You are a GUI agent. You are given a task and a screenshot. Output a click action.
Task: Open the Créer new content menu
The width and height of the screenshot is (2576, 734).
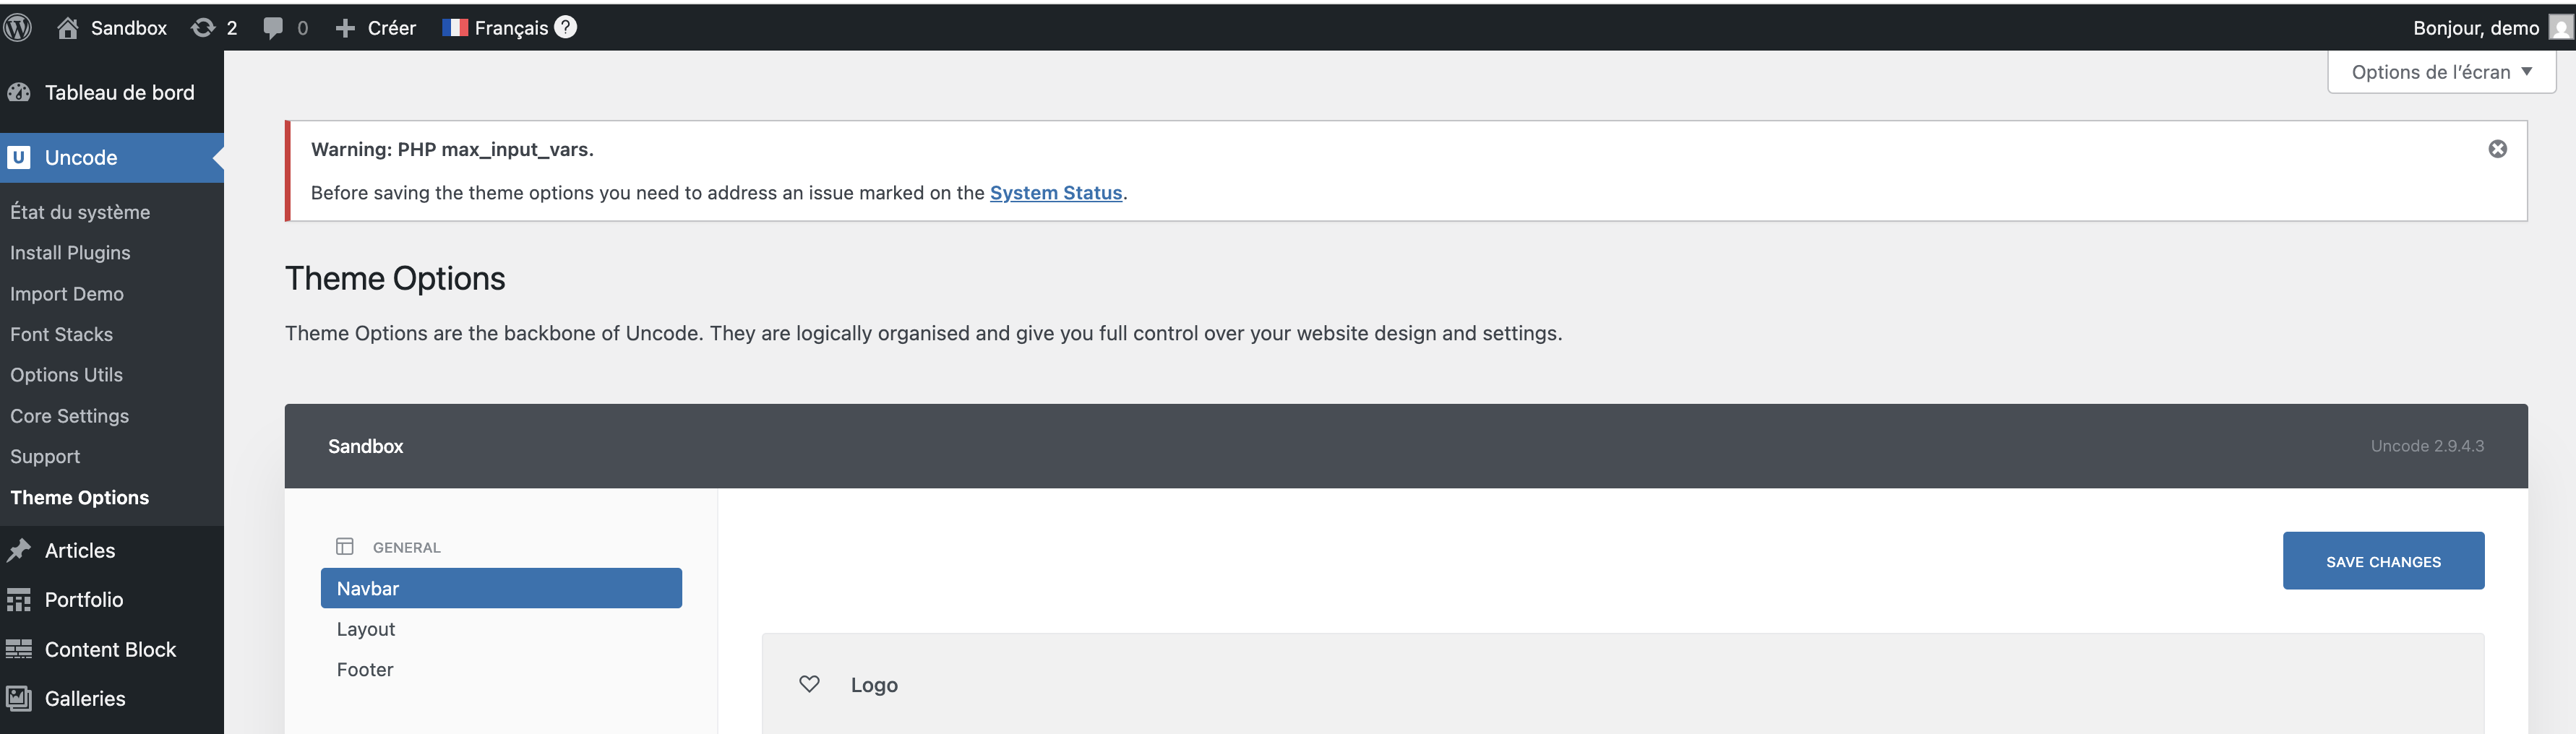click(x=375, y=28)
